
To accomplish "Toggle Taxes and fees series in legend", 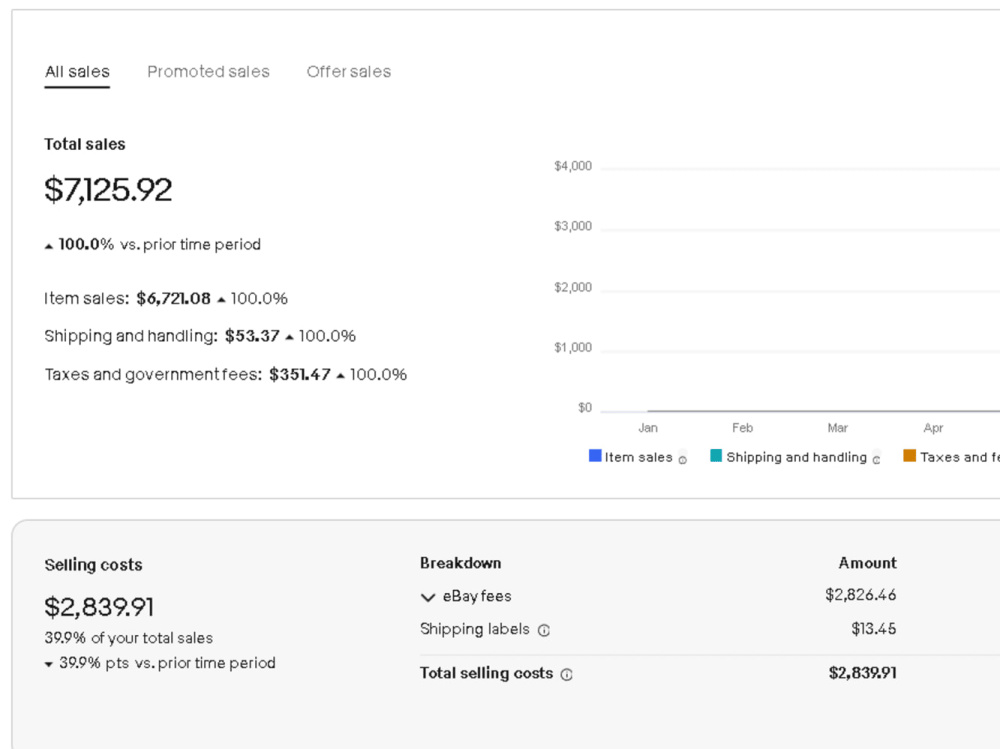I will pyautogui.click(x=951, y=457).
